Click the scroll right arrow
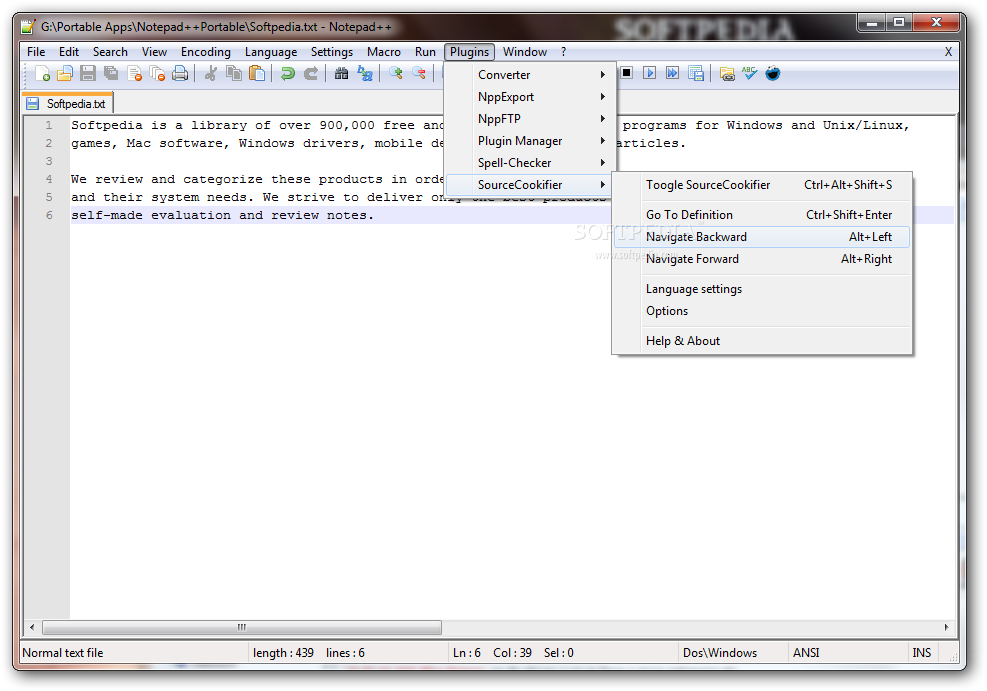987x691 pixels. [x=946, y=627]
